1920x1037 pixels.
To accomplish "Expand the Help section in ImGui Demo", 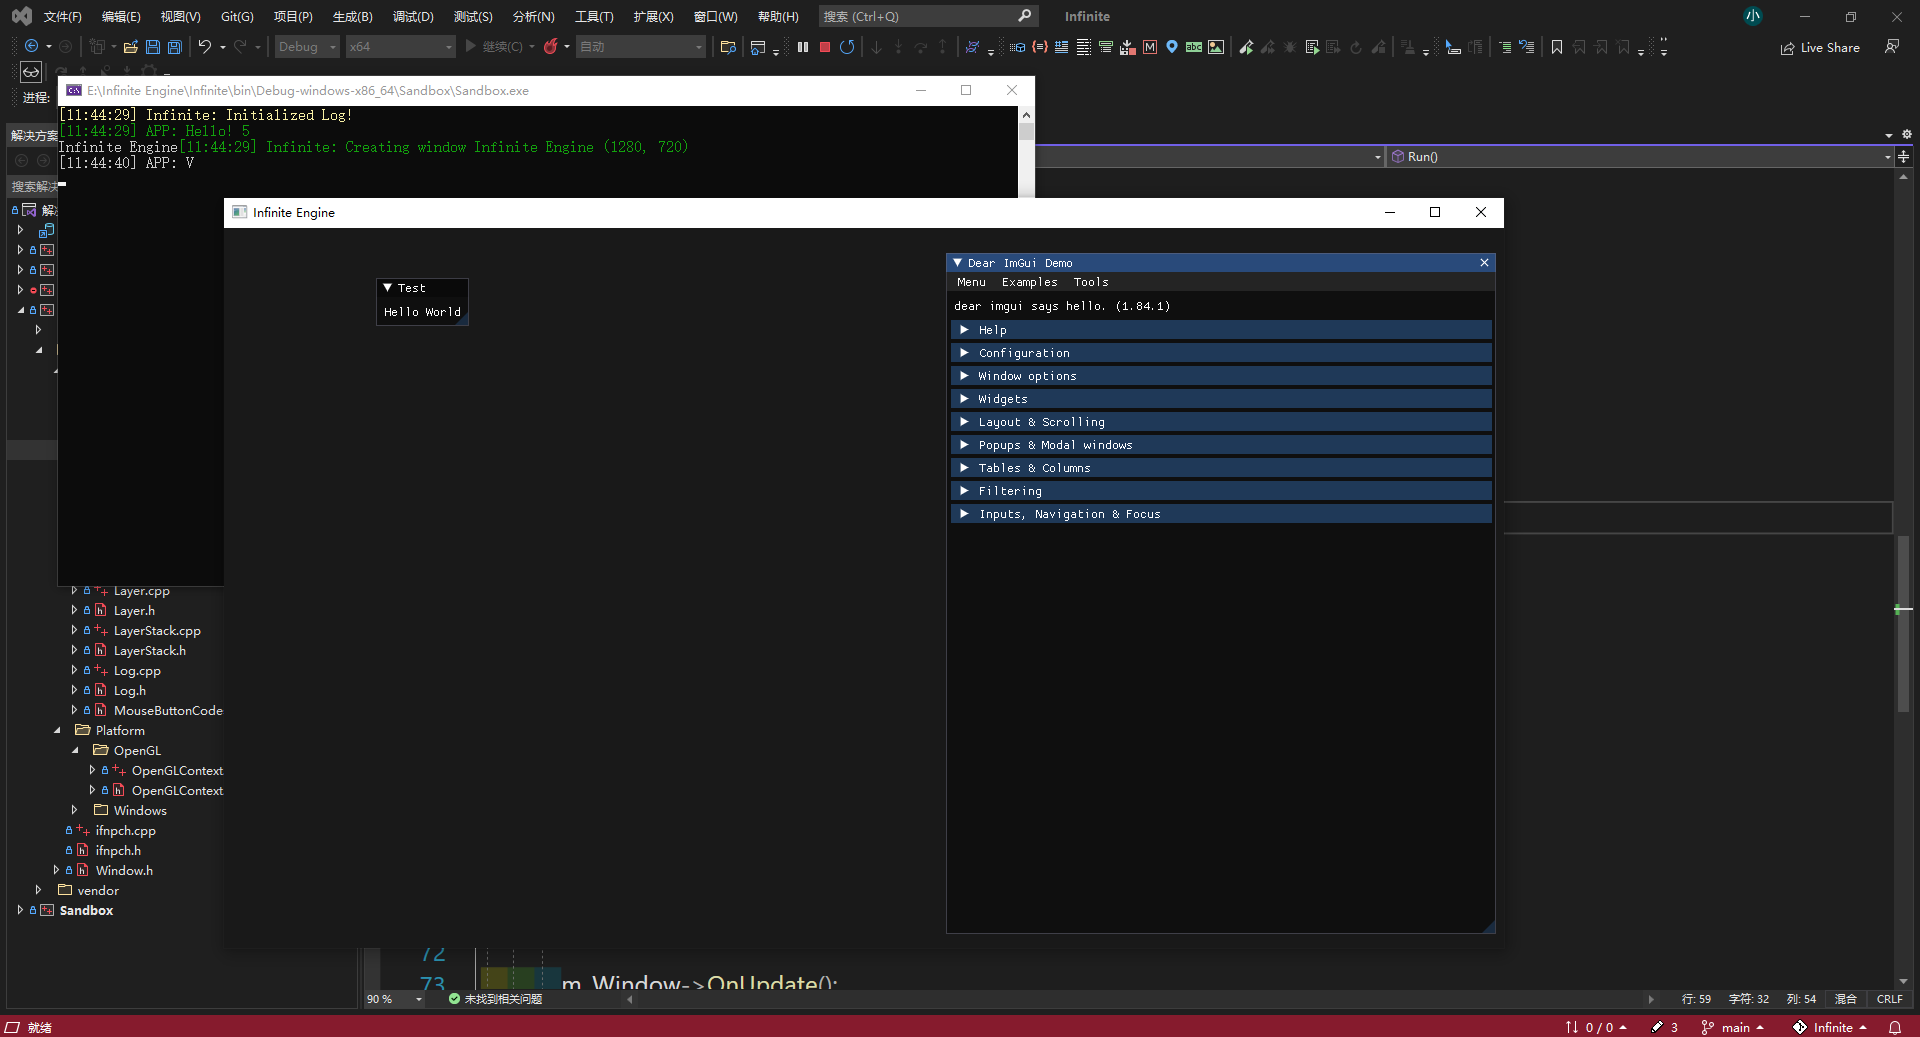I will (1221, 330).
